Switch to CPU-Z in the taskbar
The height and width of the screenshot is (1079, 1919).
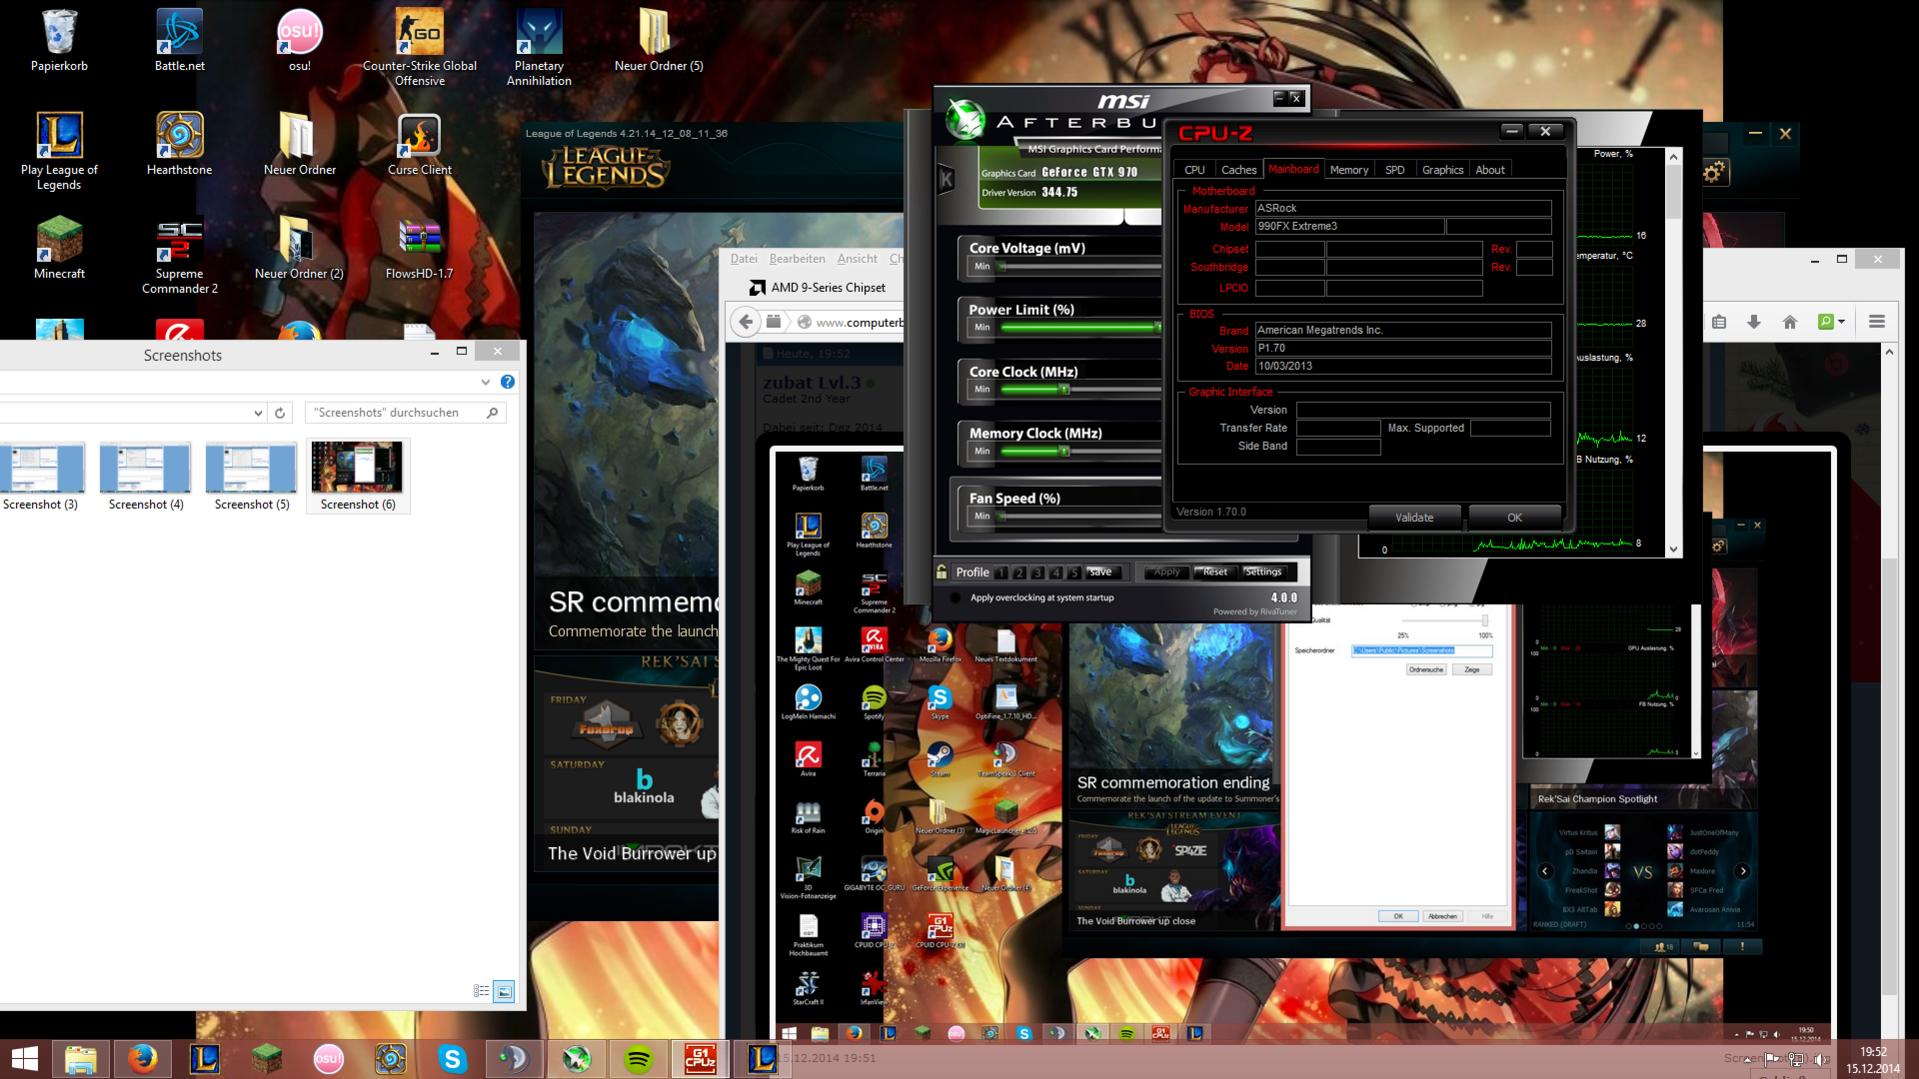pyautogui.click(x=700, y=1059)
